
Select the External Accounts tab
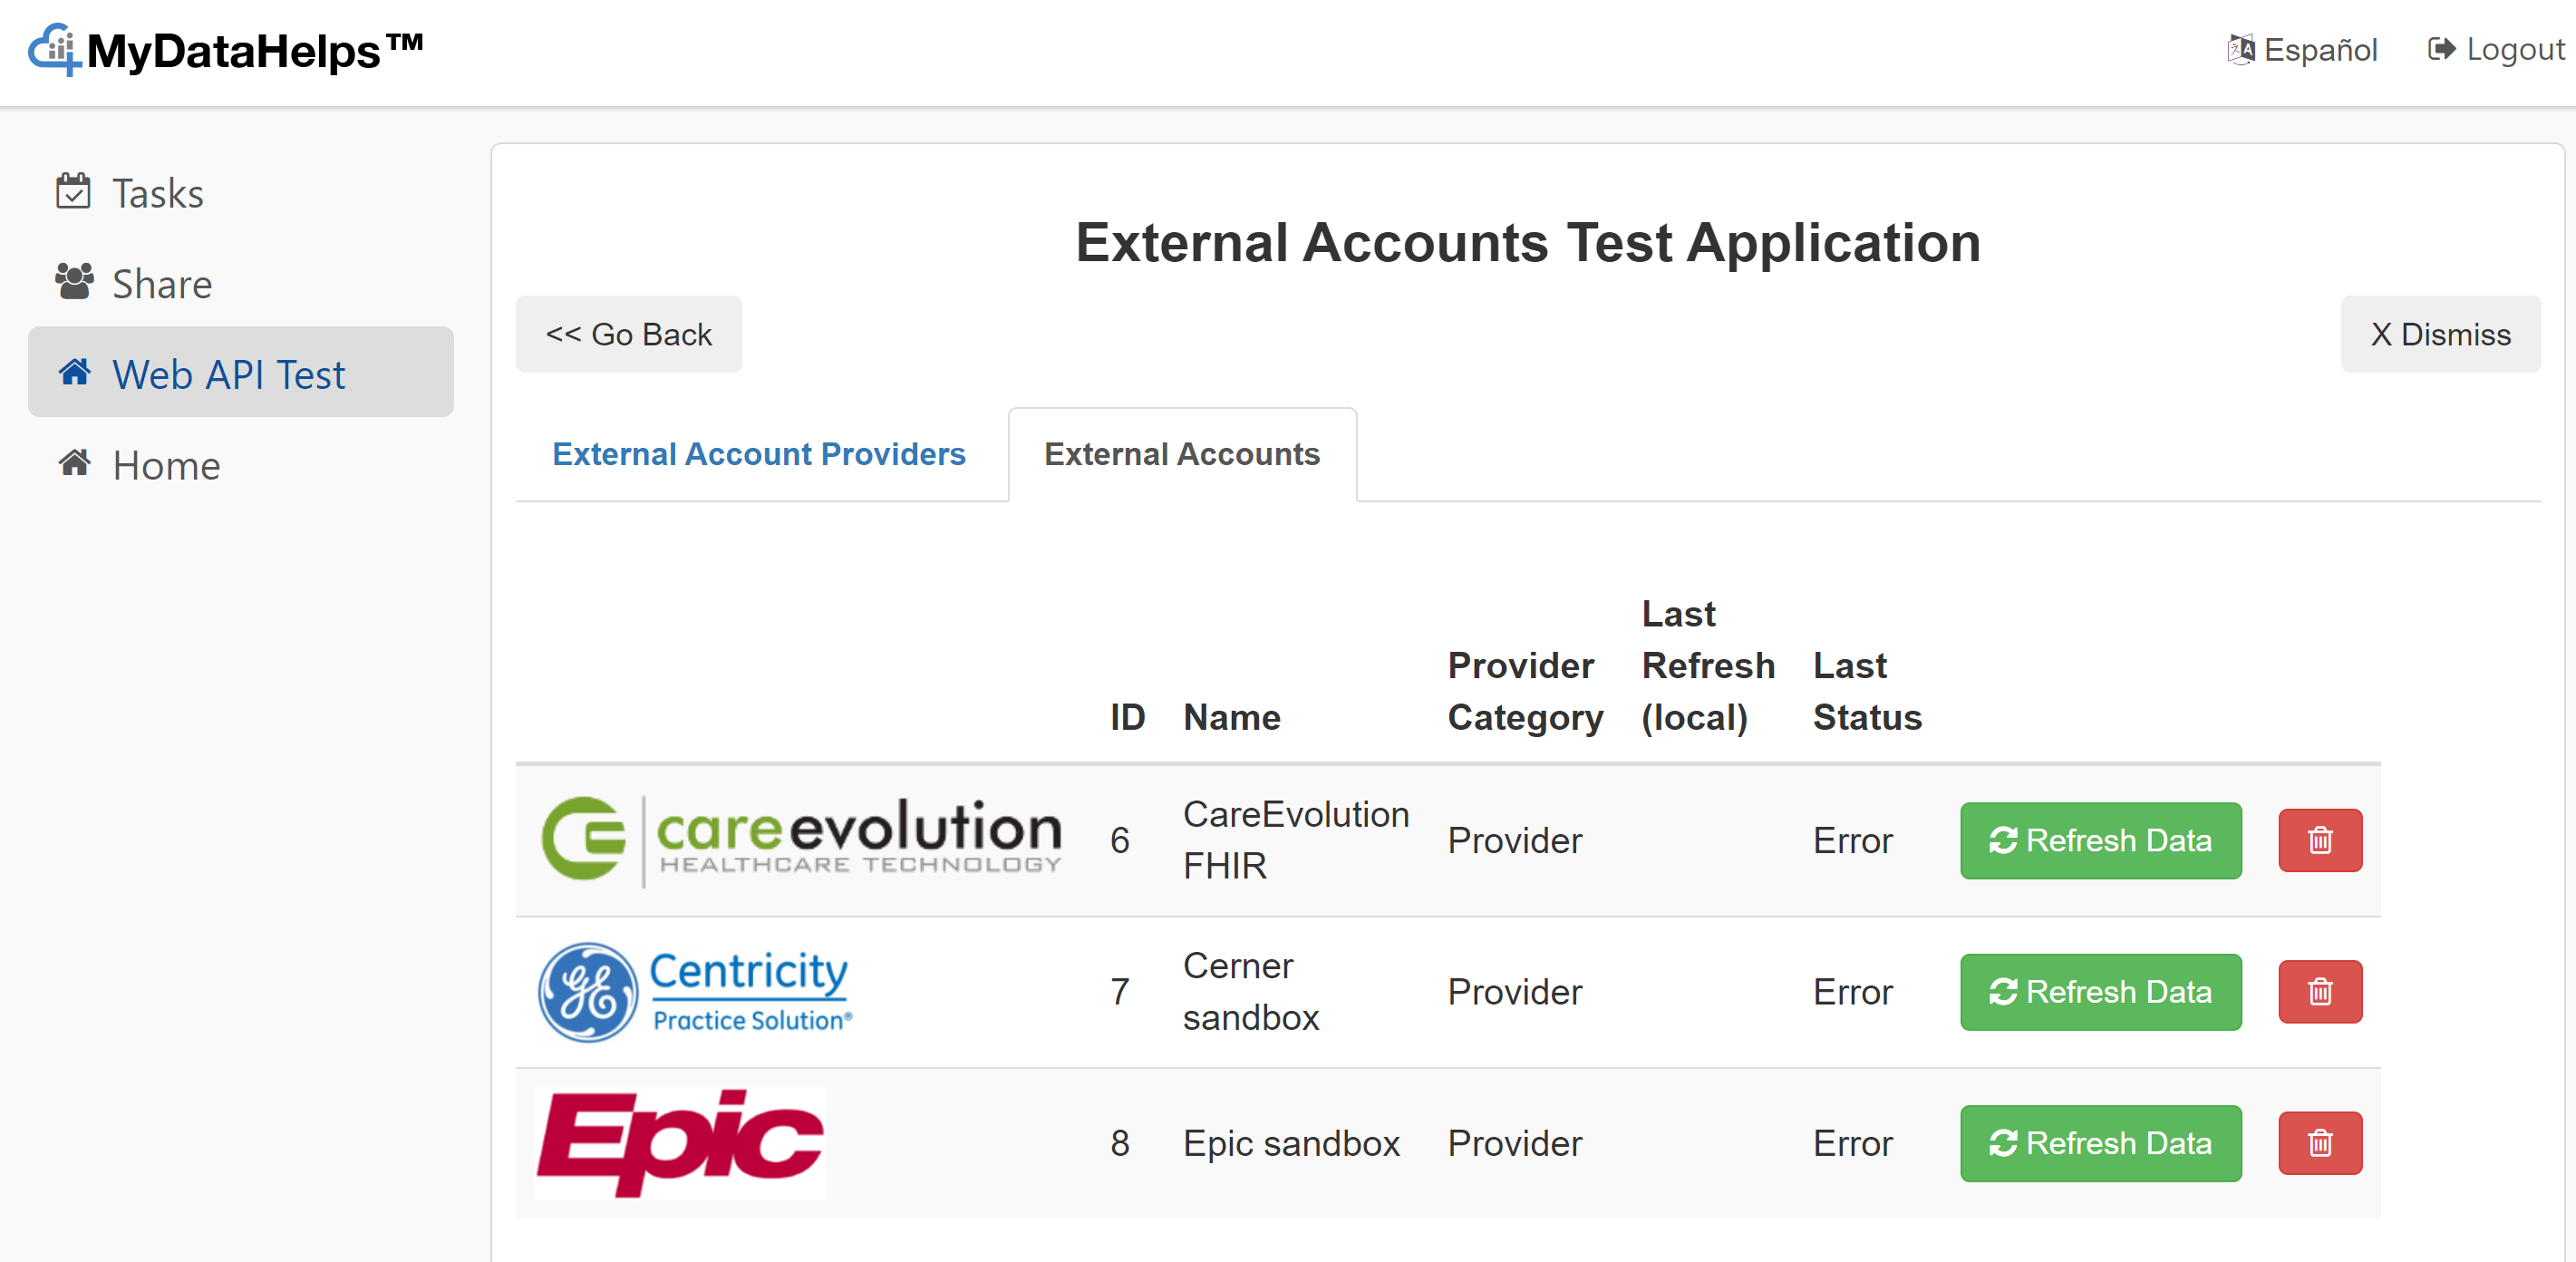[x=1181, y=454]
